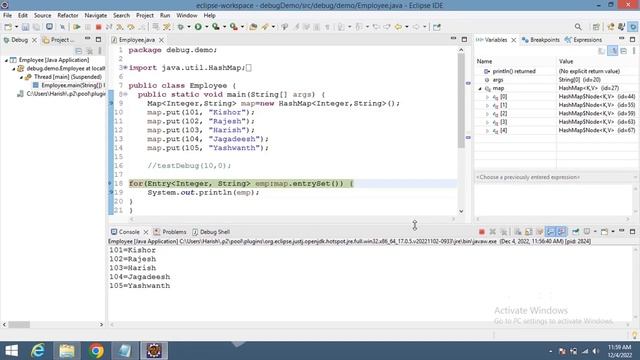Image resolution: width=640 pixels, height=360 pixels.
Task: Click the Coverage launch icon
Action: (216, 27)
